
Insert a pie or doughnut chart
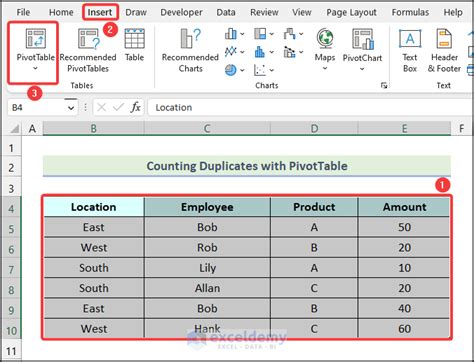pyautogui.click(x=231, y=70)
